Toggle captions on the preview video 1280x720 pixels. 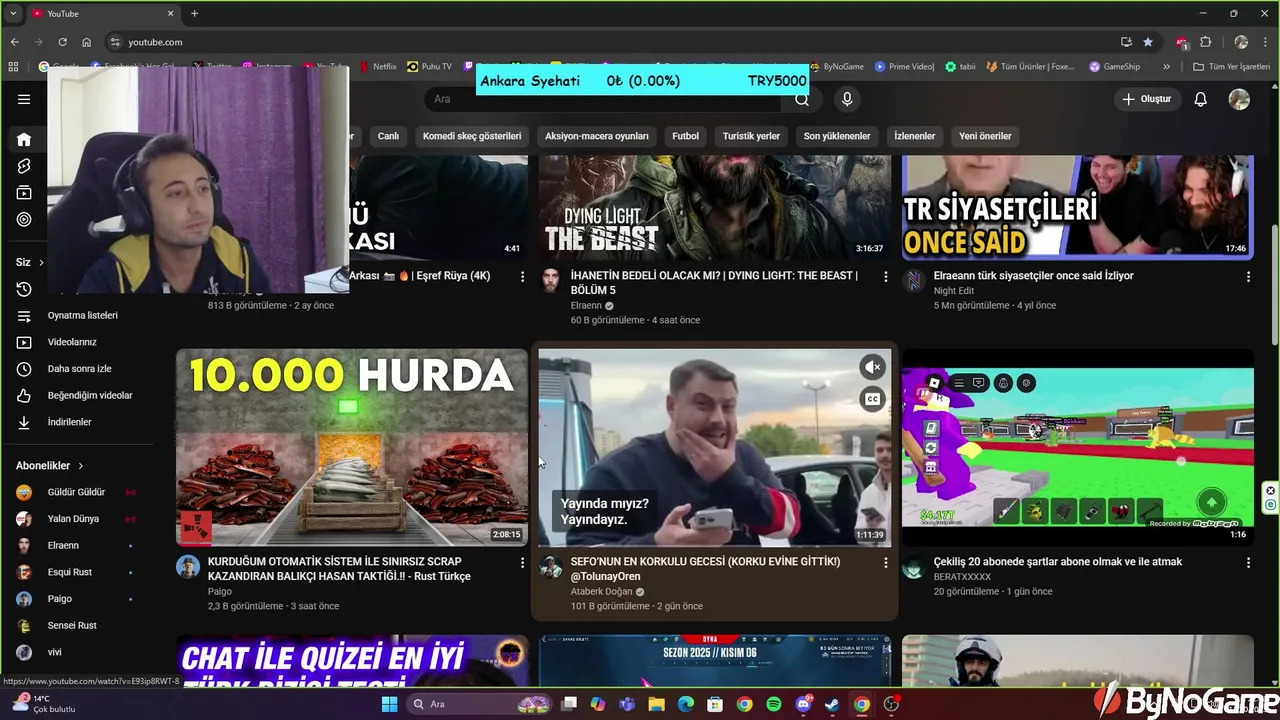(x=873, y=400)
